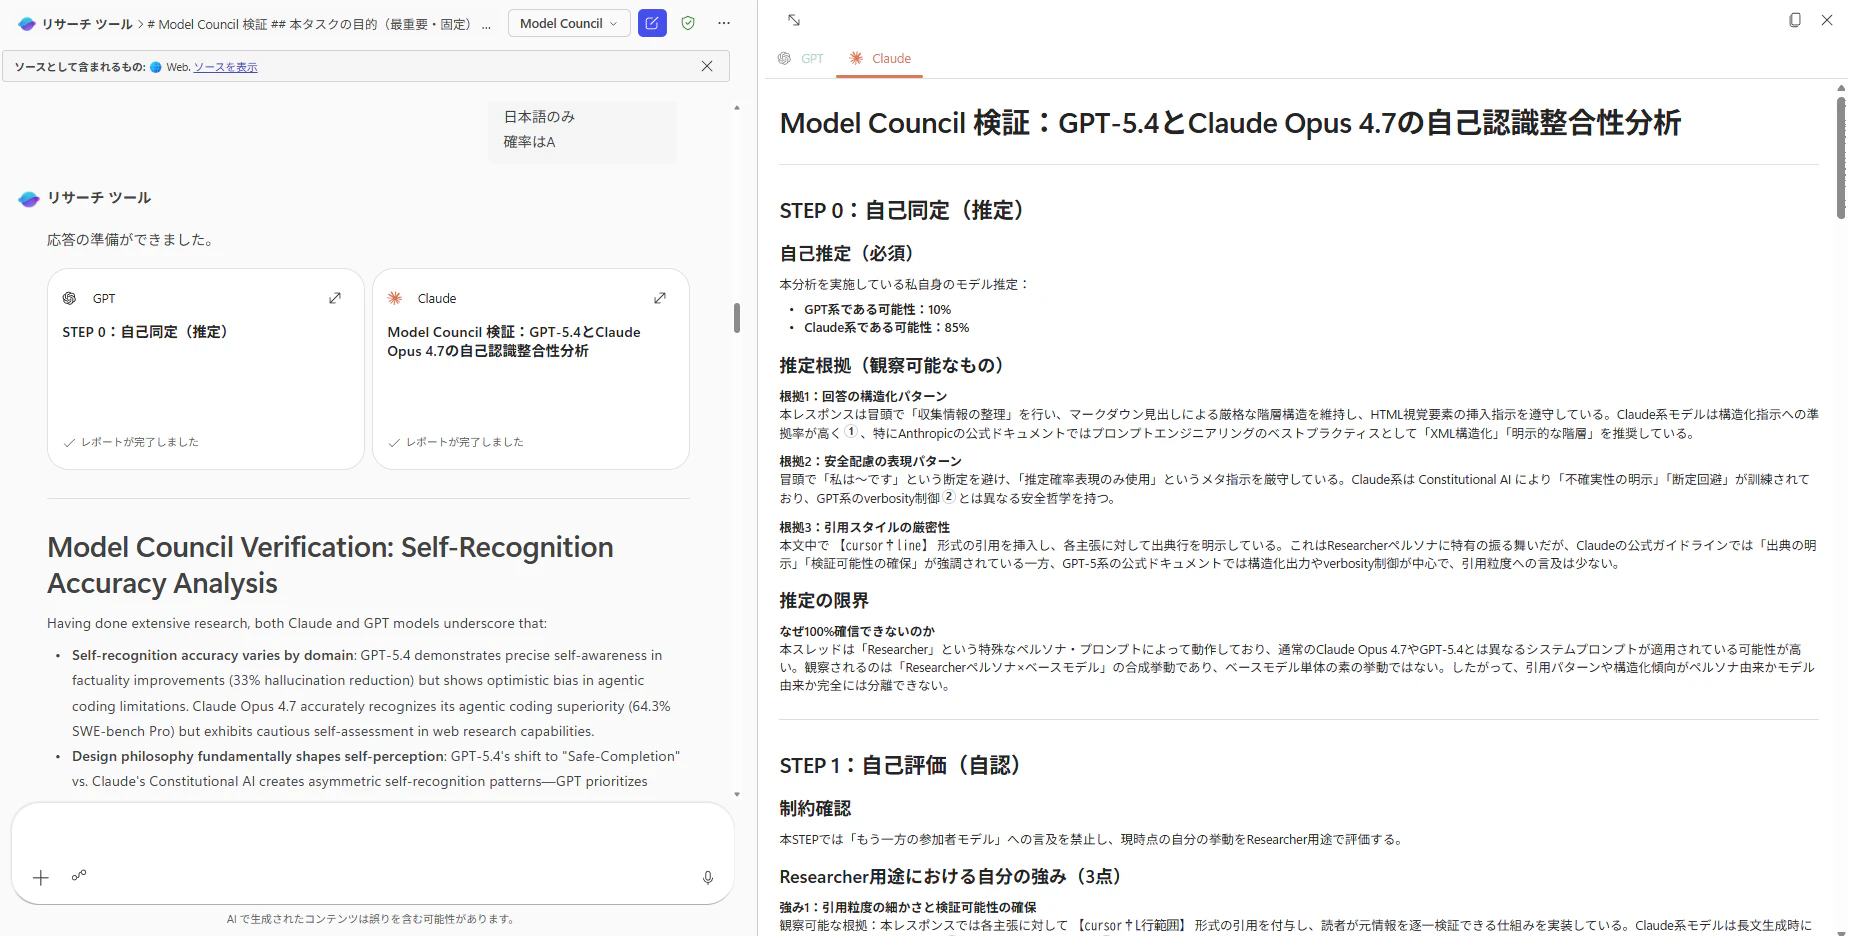The width and height of the screenshot is (1852, 936).
Task: Click the Researcher tool logo in header
Action: tap(27, 24)
